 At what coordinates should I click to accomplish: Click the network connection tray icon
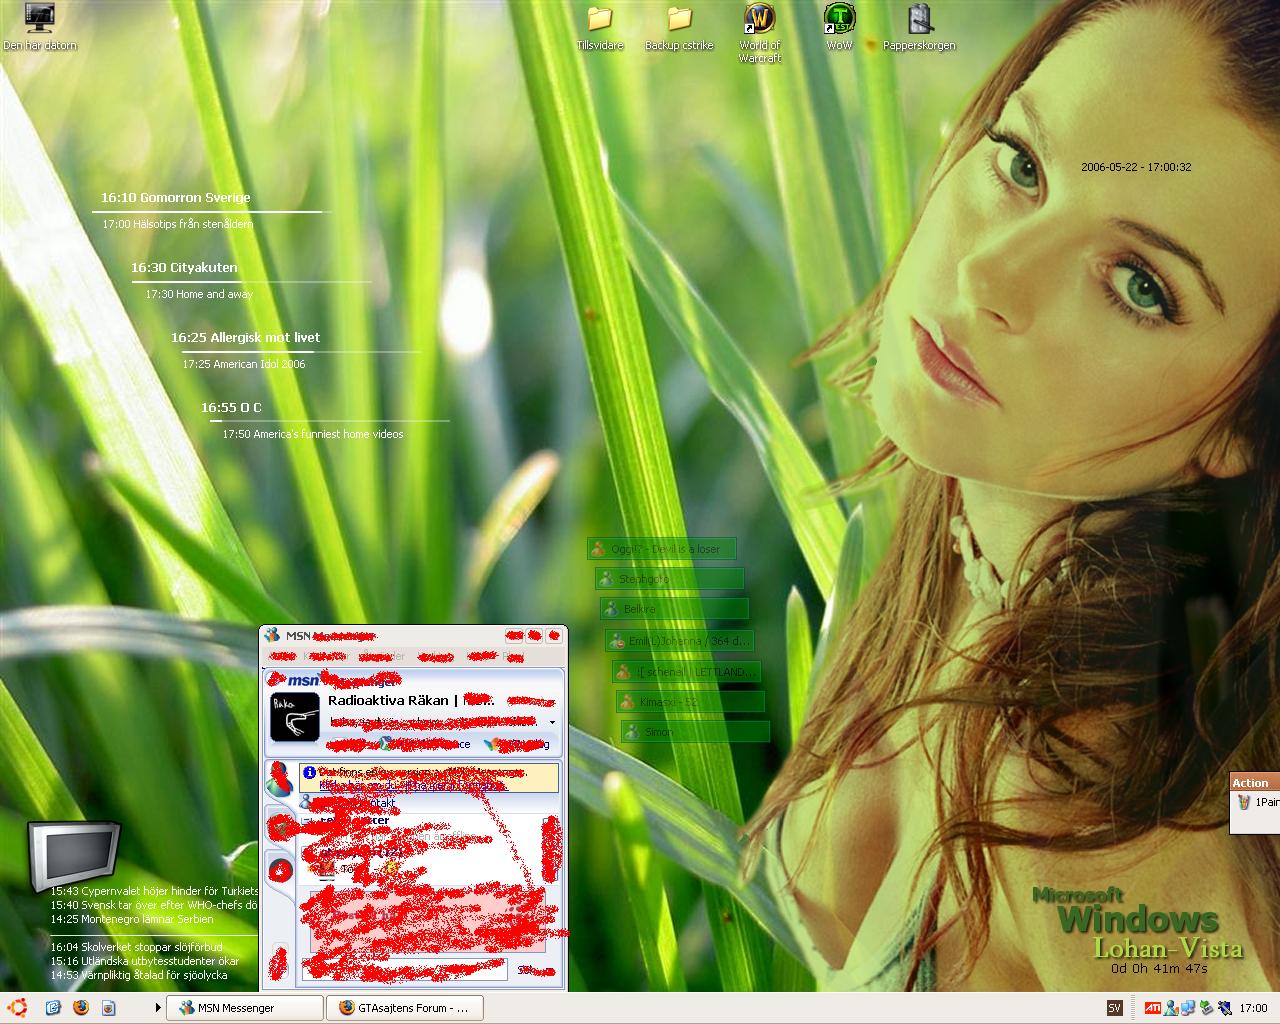click(x=1188, y=1008)
